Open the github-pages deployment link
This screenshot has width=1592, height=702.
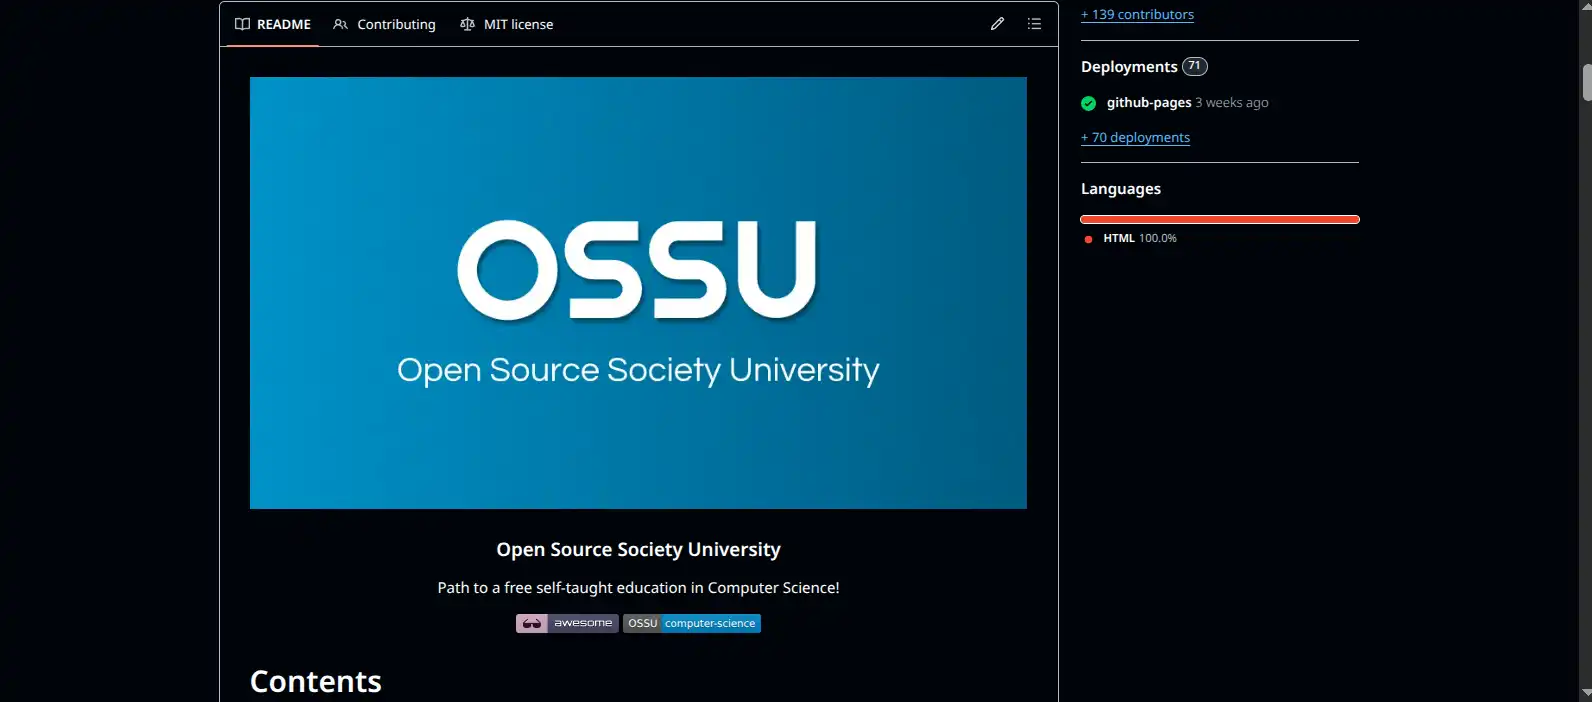click(x=1149, y=102)
